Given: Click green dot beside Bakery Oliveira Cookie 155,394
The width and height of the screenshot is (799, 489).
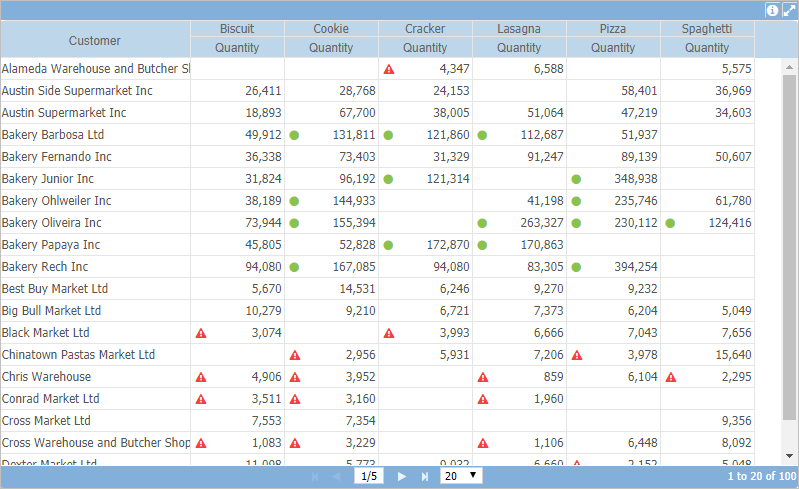Looking at the screenshot, I should pyautogui.click(x=294, y=223).
